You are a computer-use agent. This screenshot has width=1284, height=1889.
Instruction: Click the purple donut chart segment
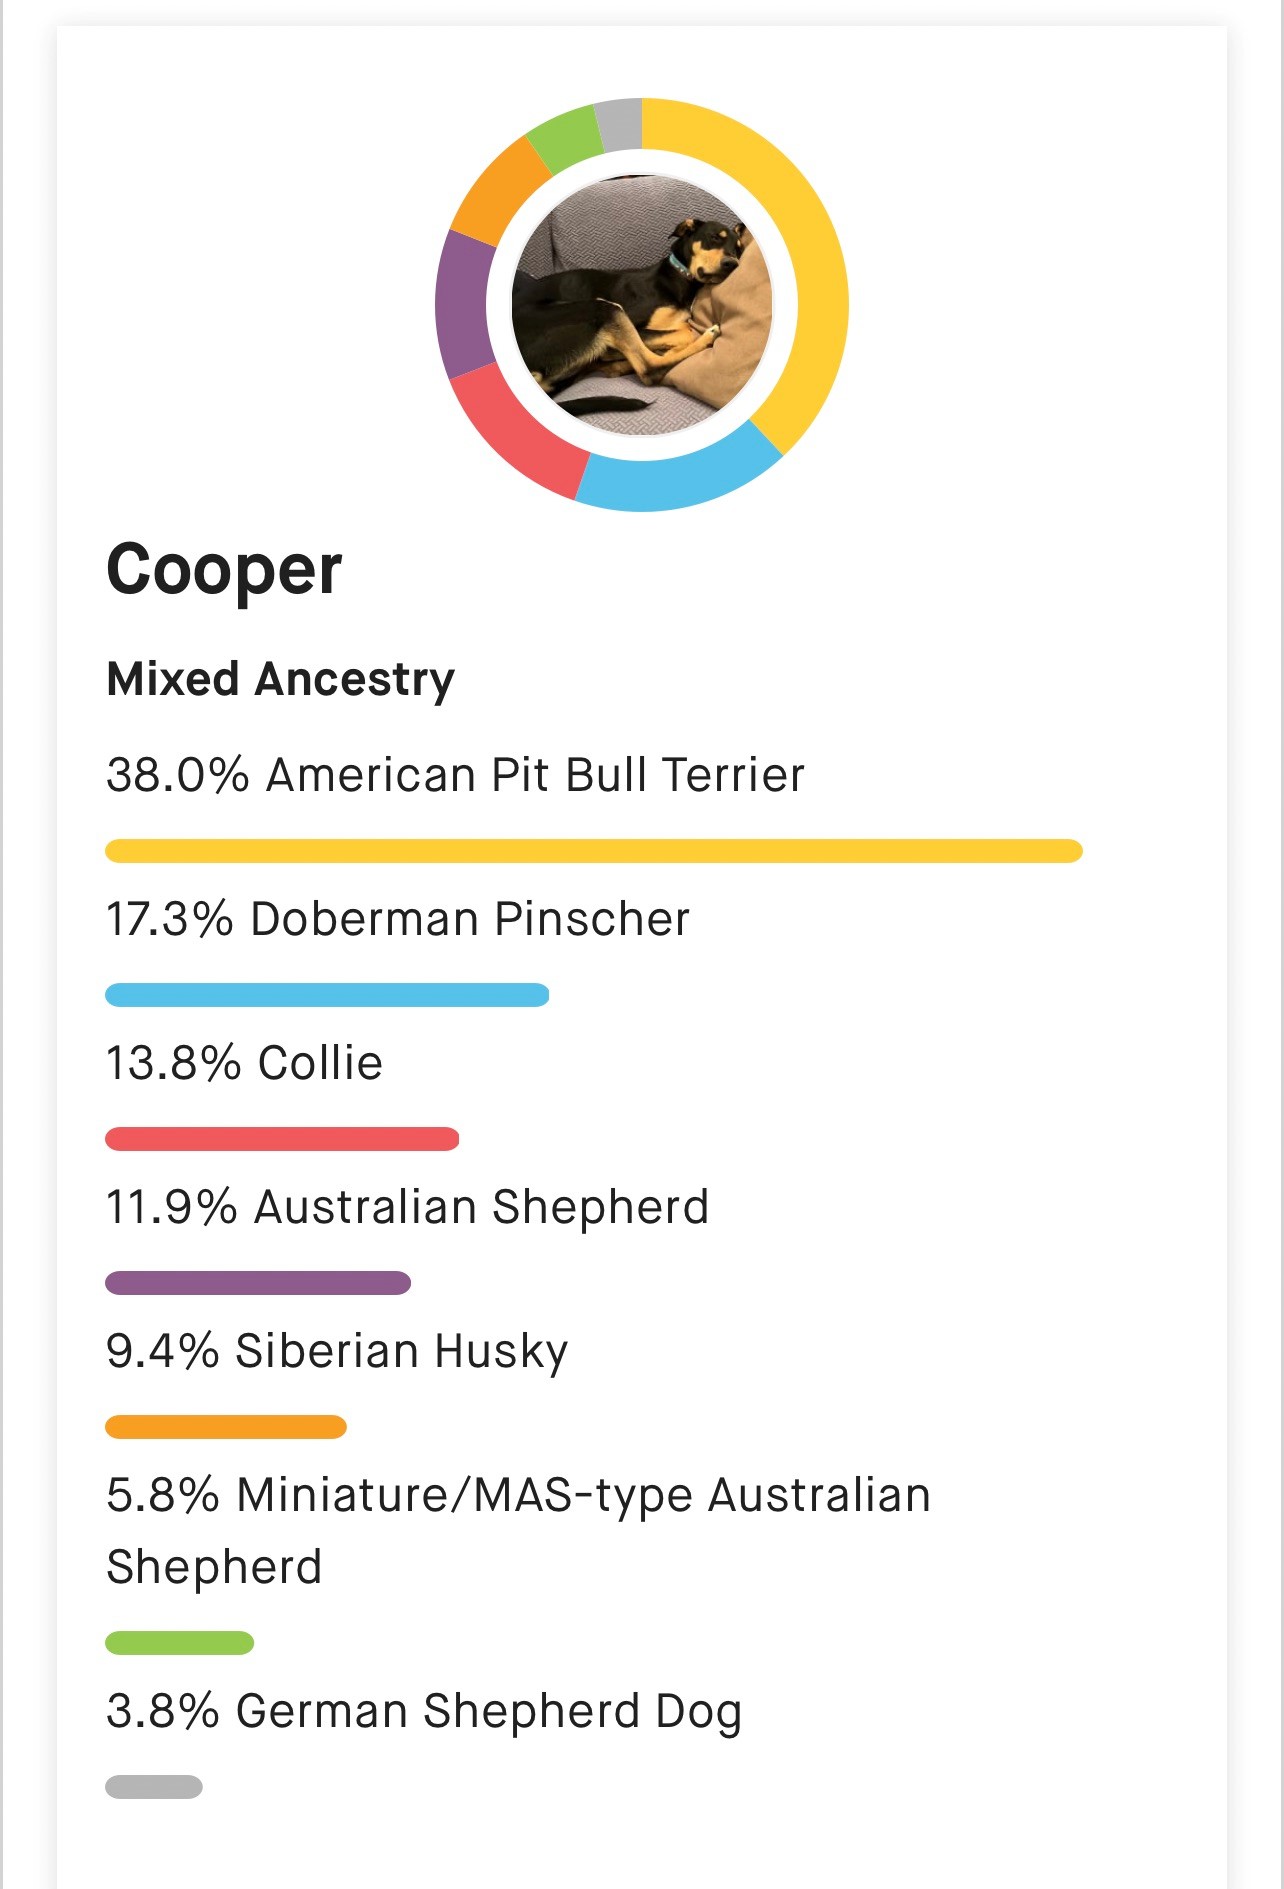pos(463,305)
